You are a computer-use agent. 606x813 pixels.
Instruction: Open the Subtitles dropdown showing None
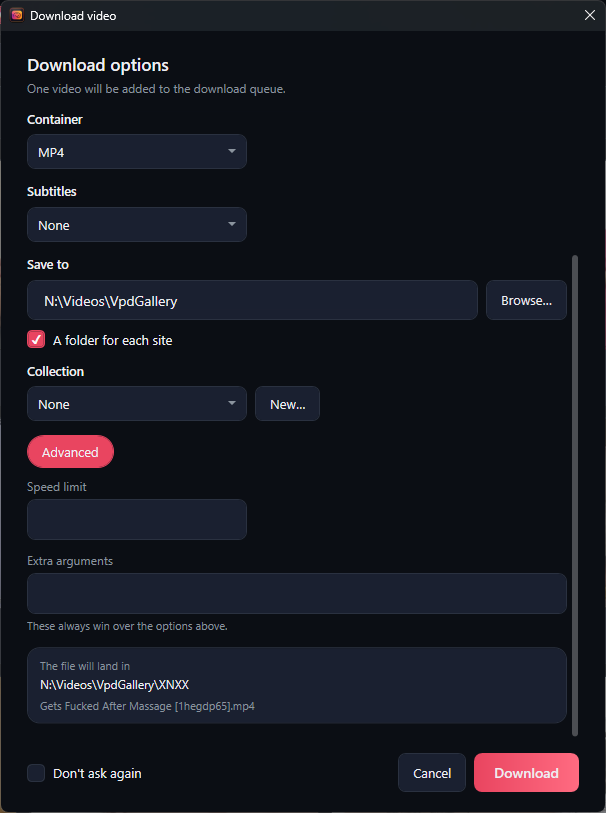click(137, 225)
